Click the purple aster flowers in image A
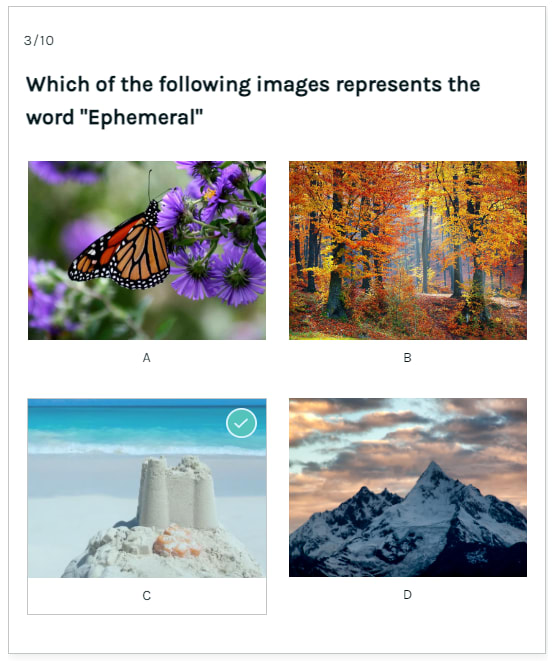The height and width of the screenshot is (661, 556). (219, 236)
